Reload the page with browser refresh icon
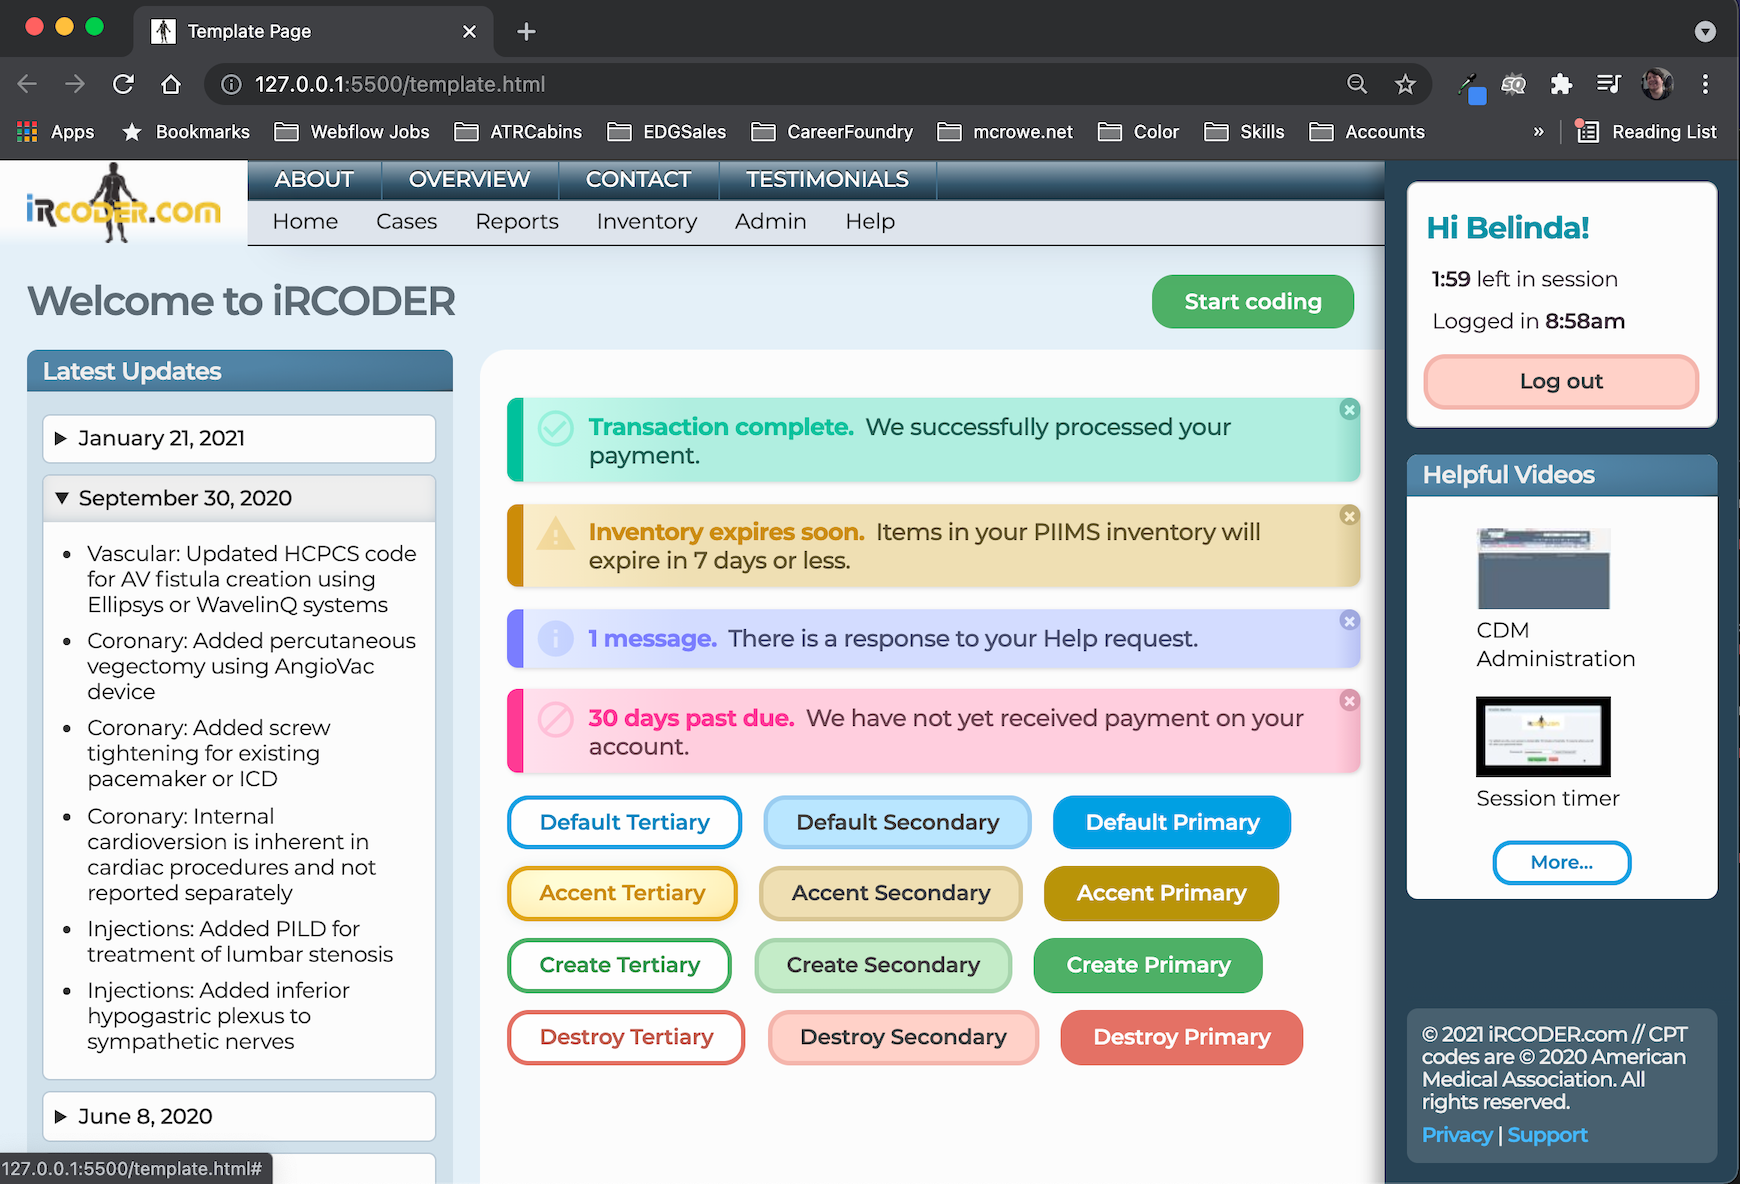 [x=123, y=84]
